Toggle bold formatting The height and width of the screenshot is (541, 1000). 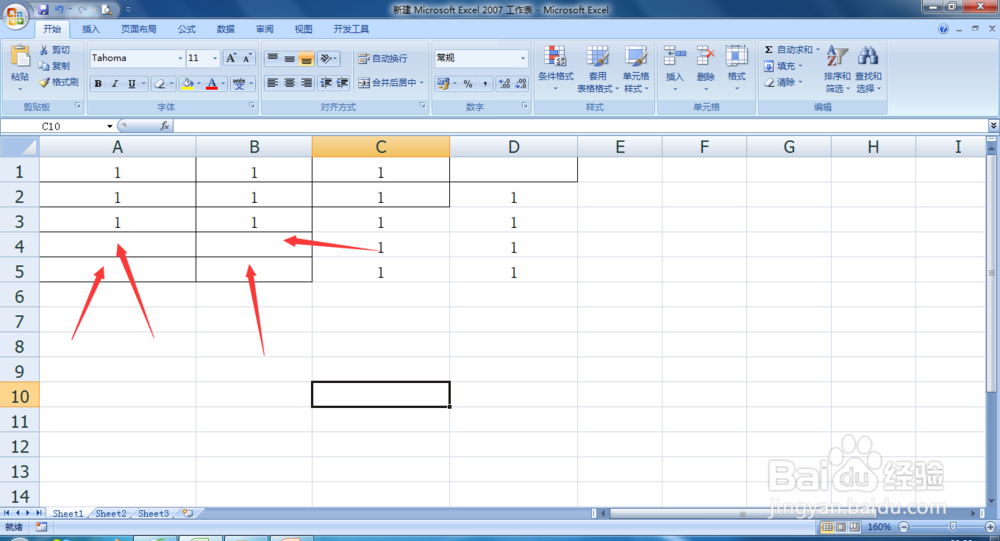click(98, 84)
